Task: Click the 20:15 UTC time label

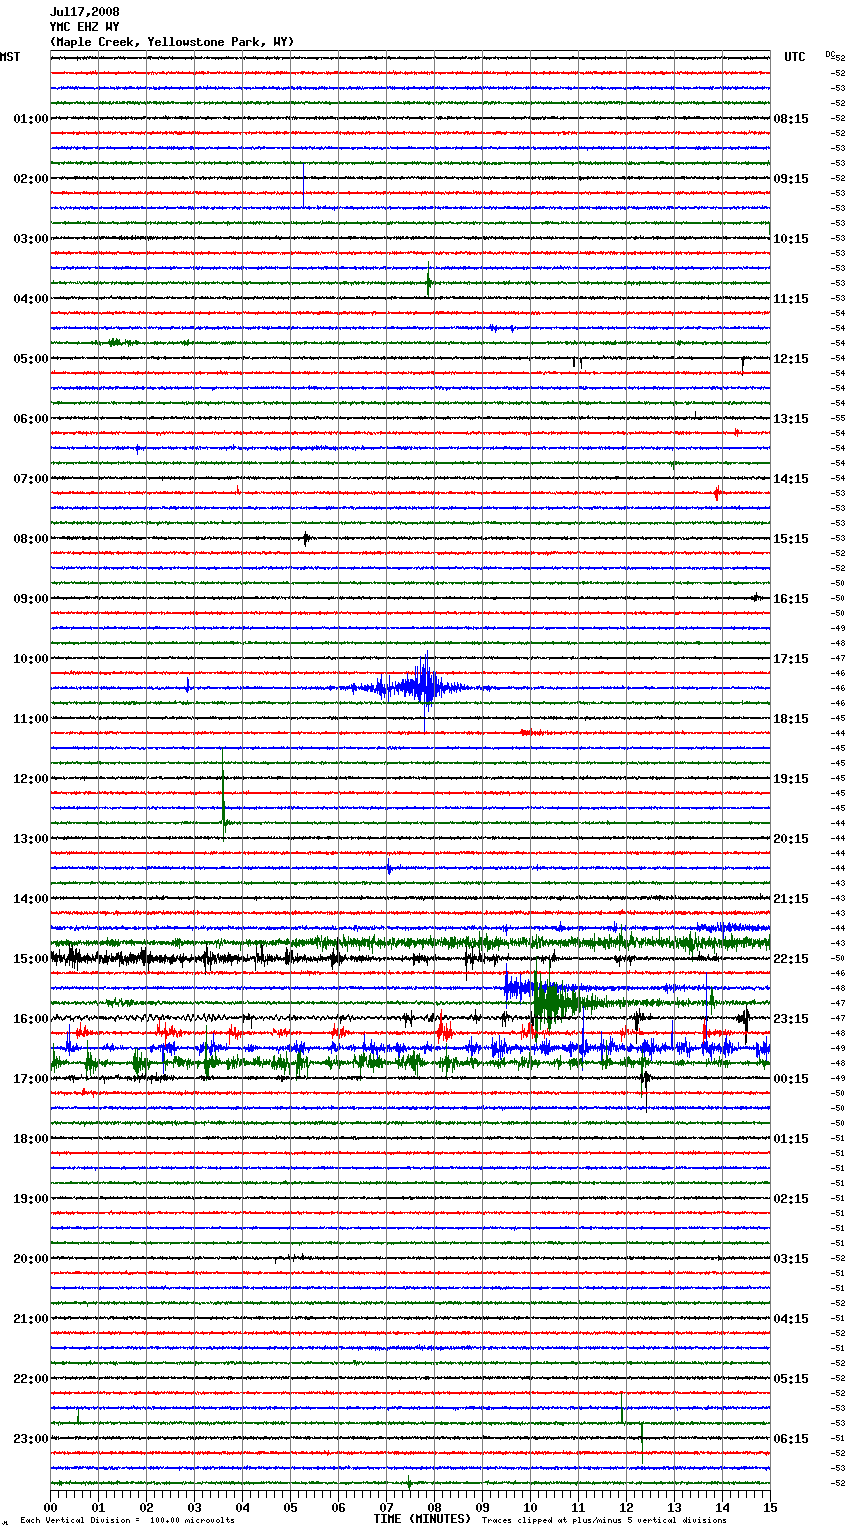Action: 791,839
